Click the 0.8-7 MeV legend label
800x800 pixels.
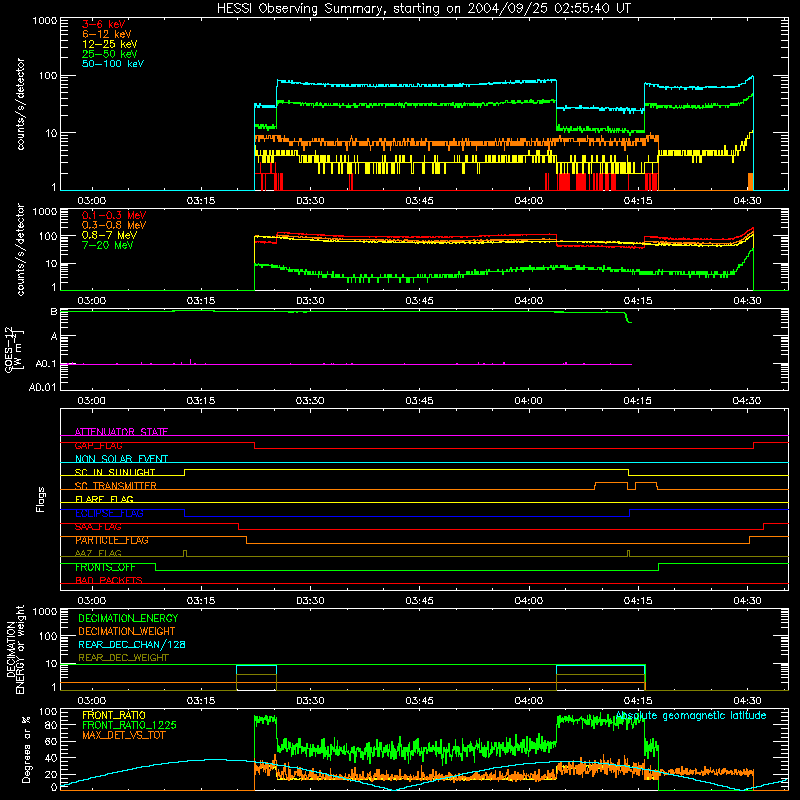[110, 235]
